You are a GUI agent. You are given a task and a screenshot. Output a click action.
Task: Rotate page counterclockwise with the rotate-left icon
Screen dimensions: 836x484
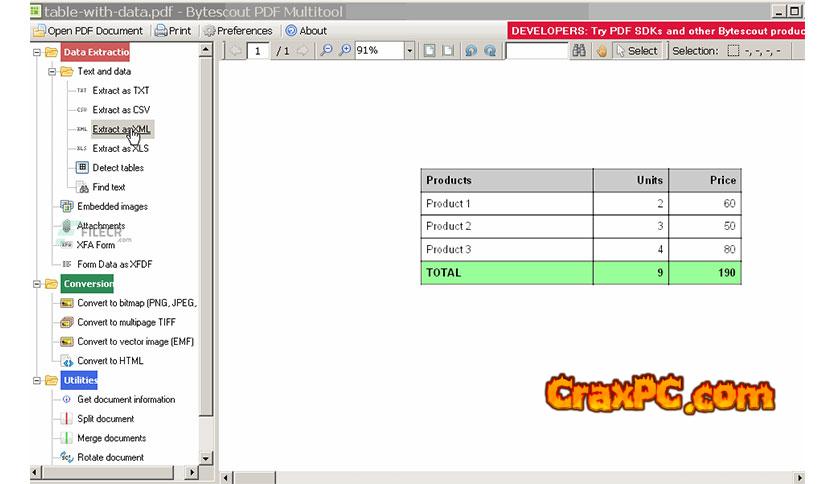471,51
